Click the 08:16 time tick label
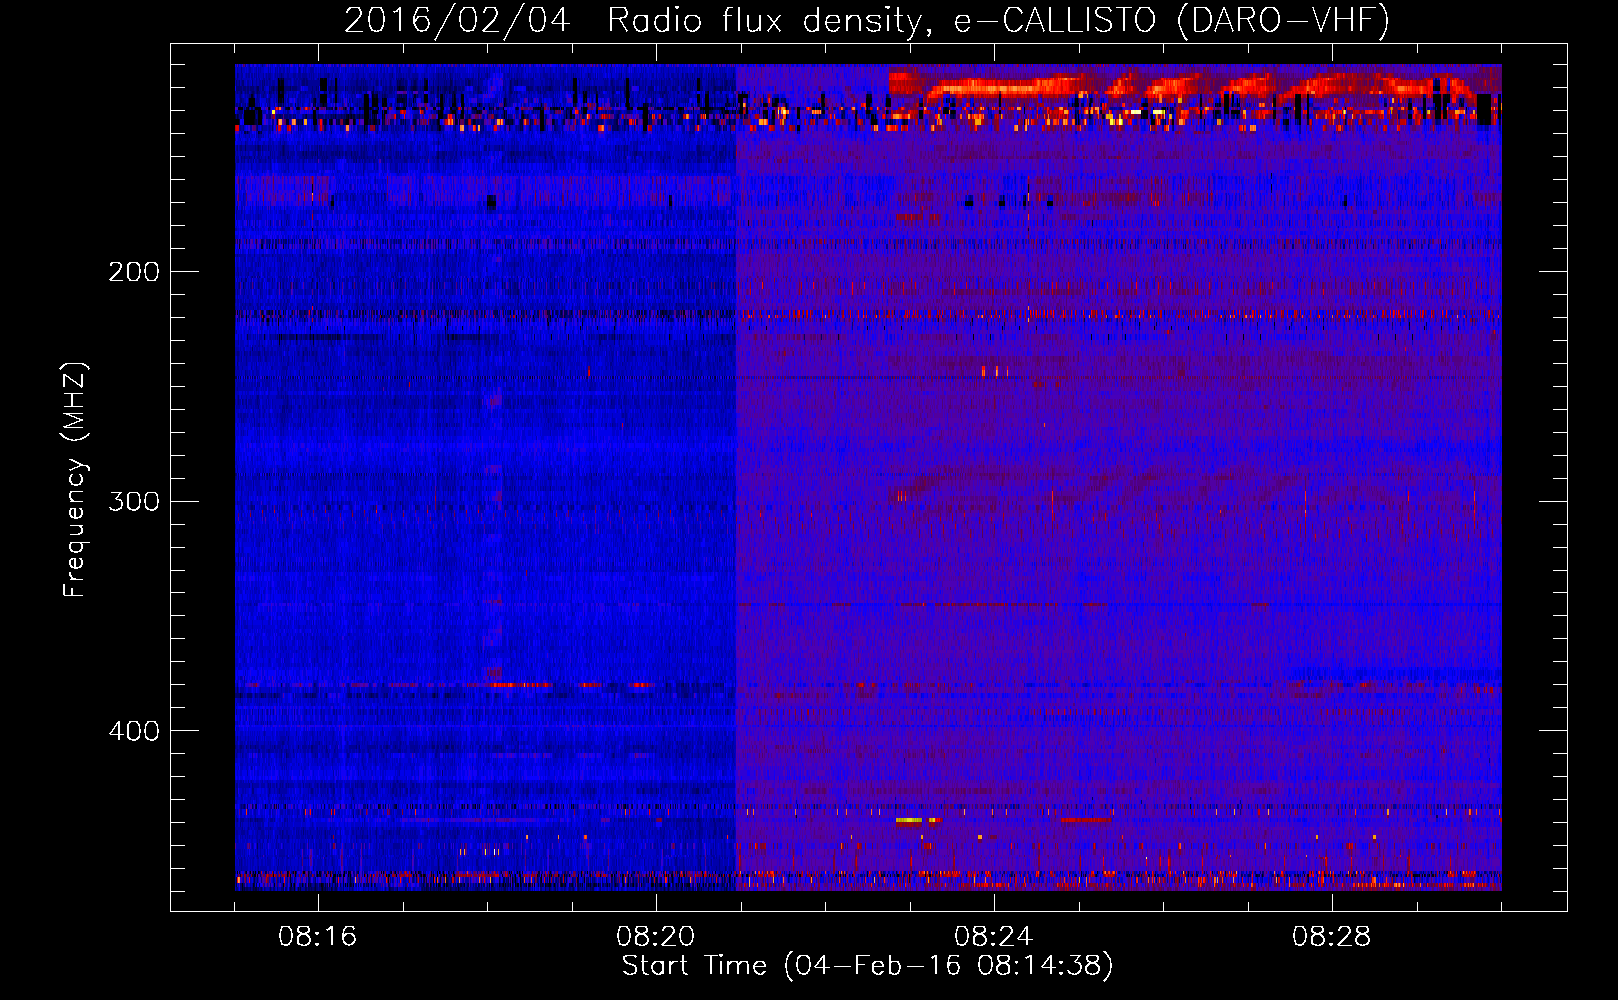The height and width of the screenshot is (1000, 1618). 318,937
